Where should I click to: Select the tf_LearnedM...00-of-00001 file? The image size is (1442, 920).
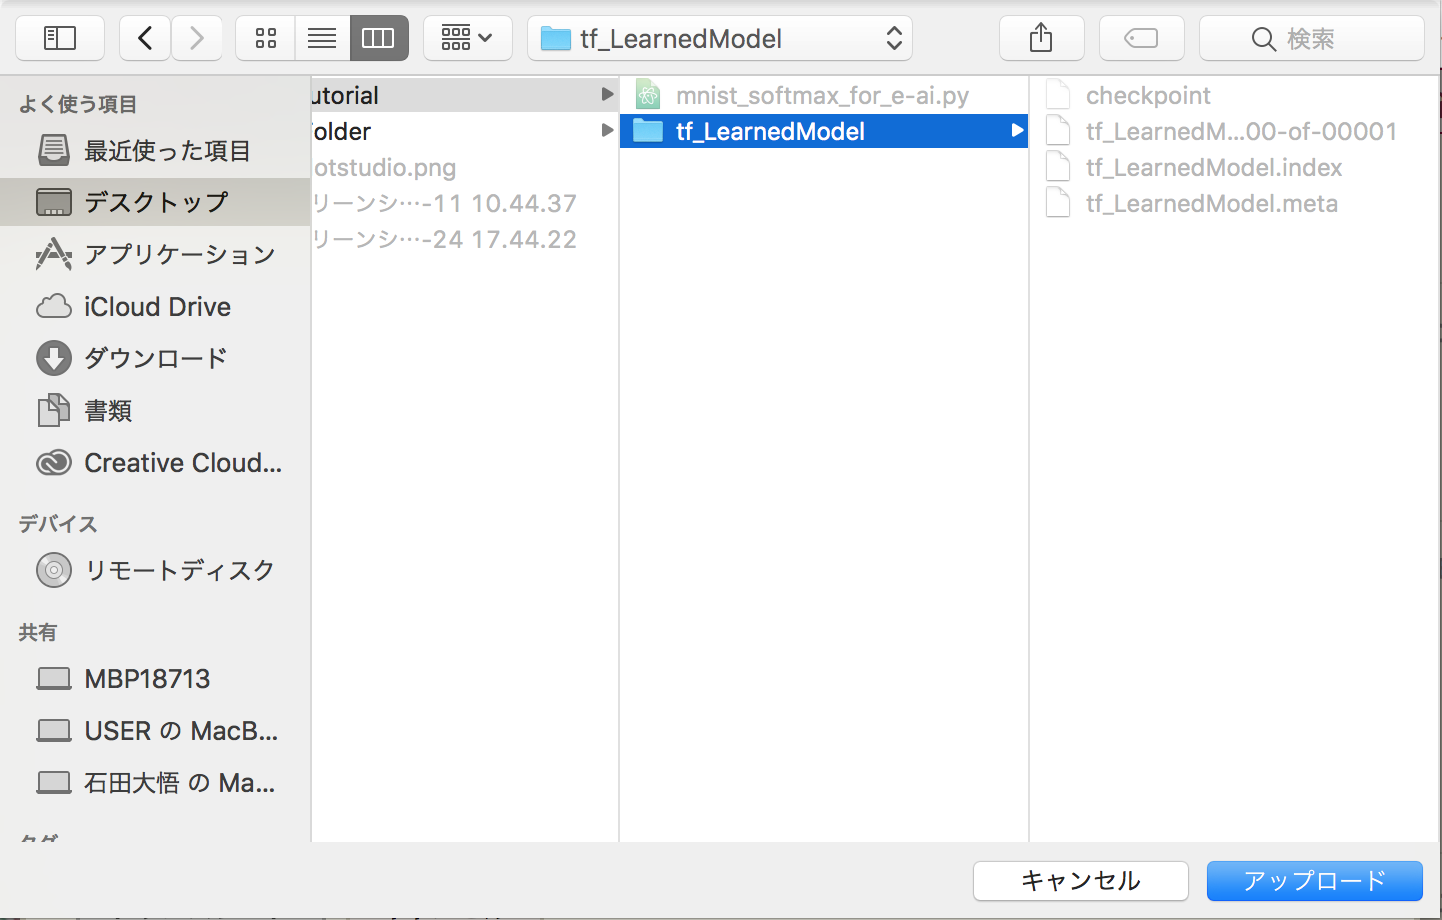(x=1235, y=131)
